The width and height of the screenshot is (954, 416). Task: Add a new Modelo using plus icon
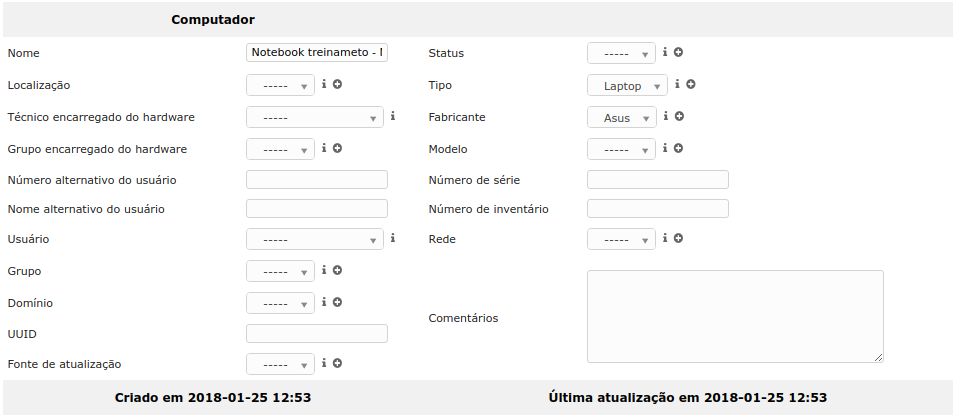pyautogui.click(x=678, y=149)
